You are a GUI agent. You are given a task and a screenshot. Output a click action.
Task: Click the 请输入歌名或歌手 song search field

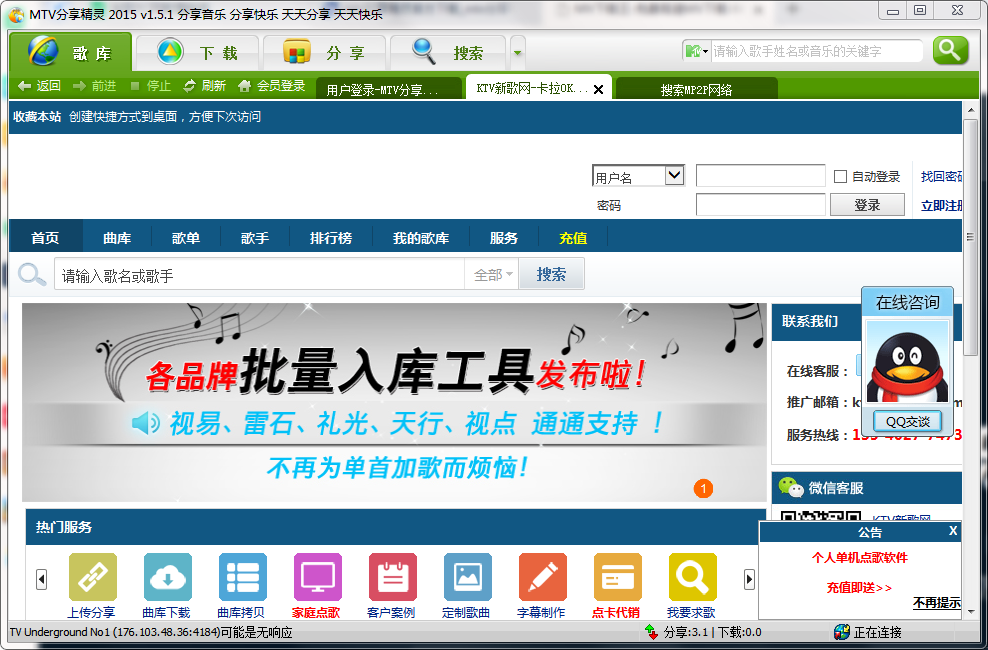point(260,275)
